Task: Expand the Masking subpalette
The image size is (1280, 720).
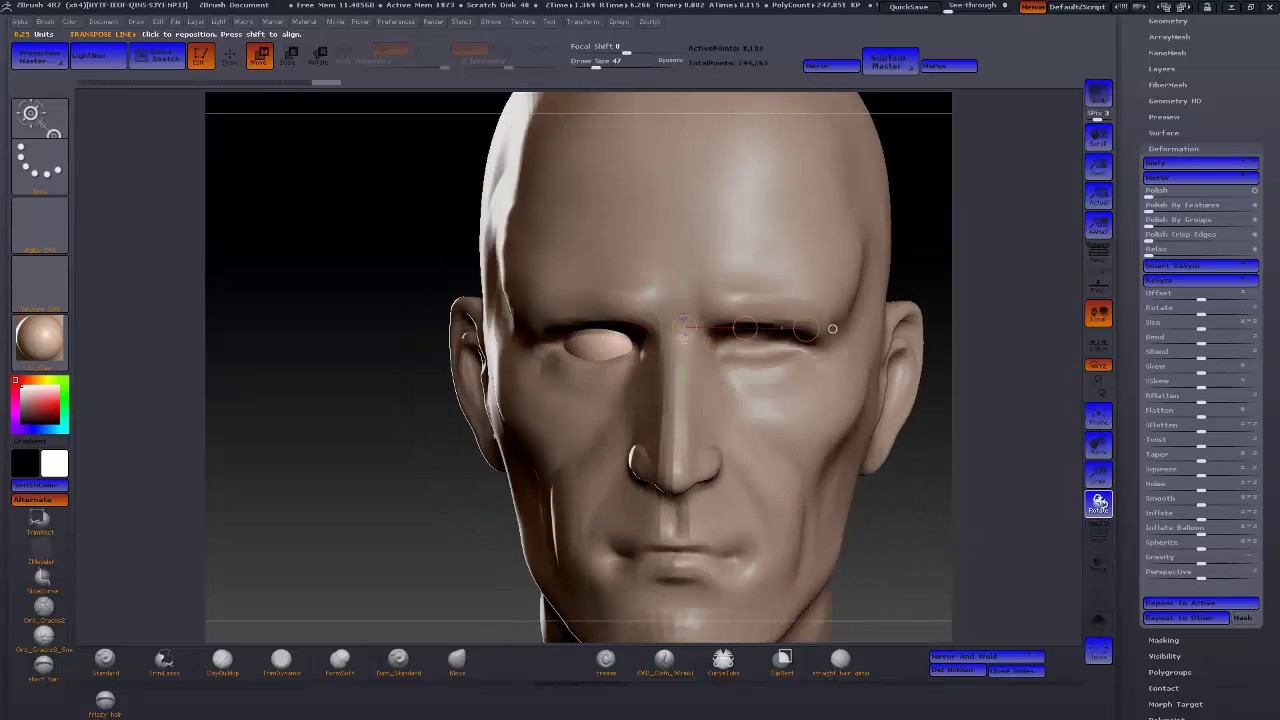Action: [1163, 640]
